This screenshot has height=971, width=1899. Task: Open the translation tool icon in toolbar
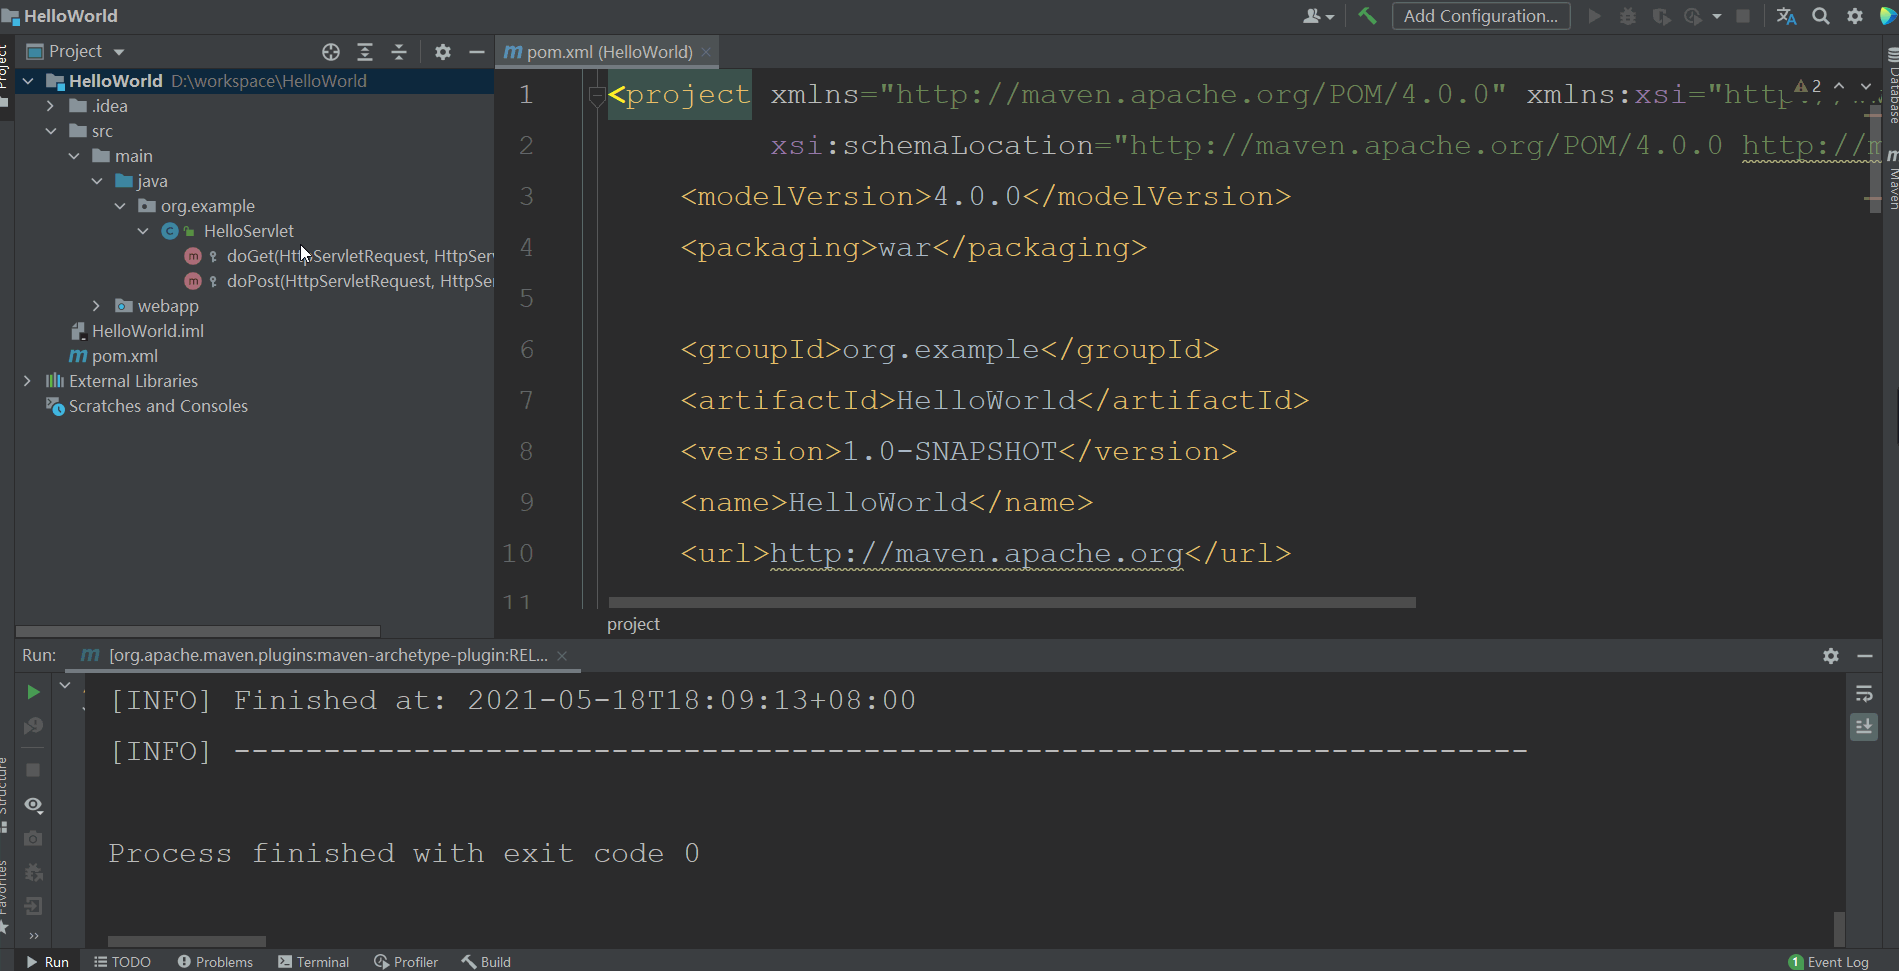coord(1786,16)
